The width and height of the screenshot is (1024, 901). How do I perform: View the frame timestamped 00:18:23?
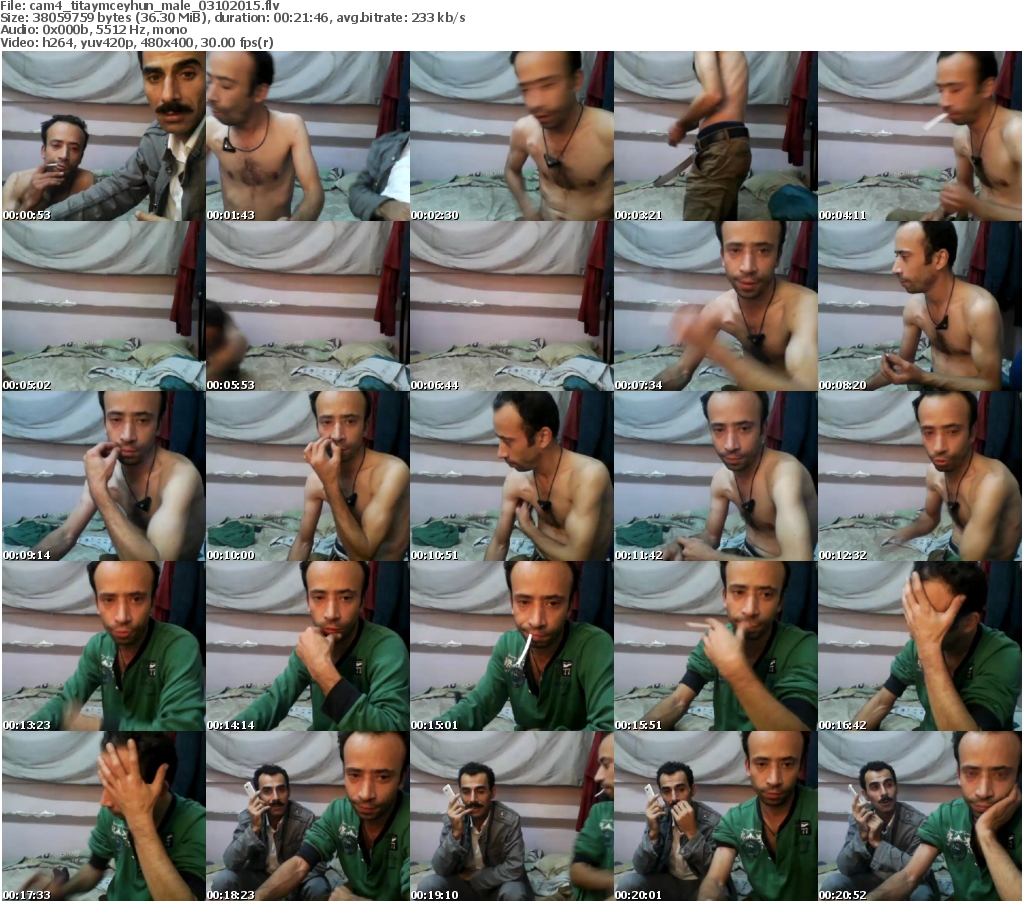tap(308, 816)
